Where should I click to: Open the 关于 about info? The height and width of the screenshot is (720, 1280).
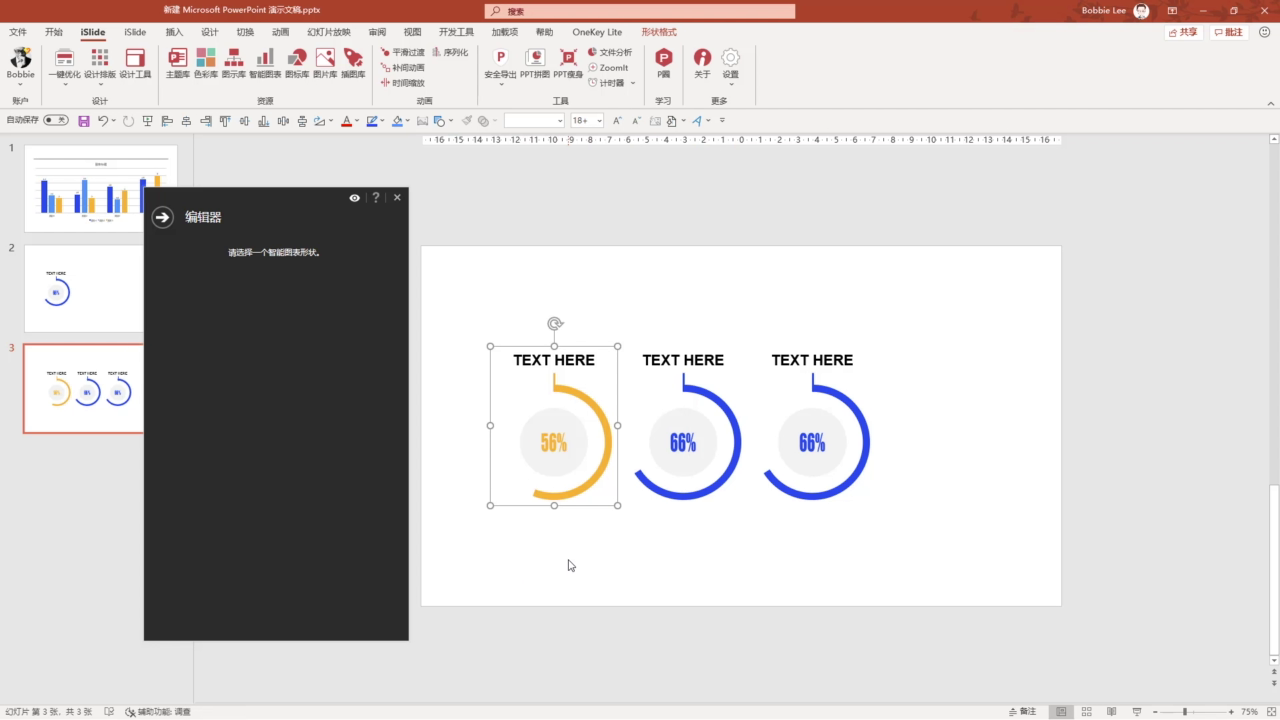click(x=702, y=63)
